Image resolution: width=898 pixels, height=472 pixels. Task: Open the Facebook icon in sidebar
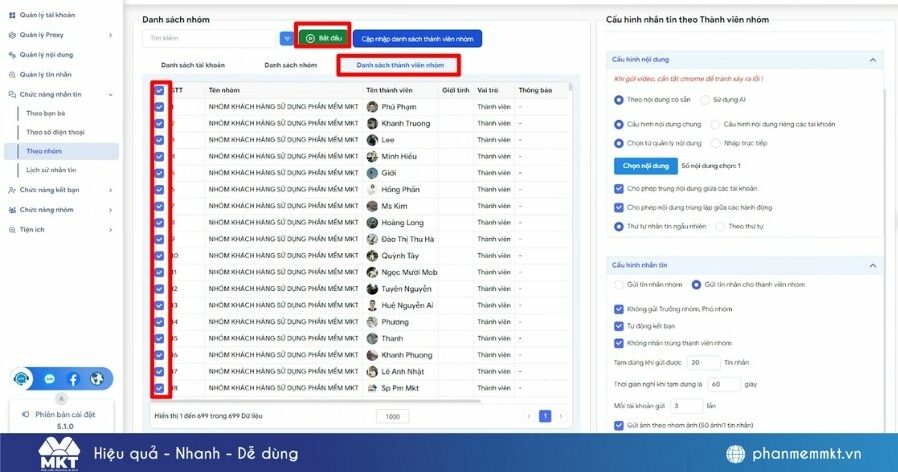coord(73,379)
